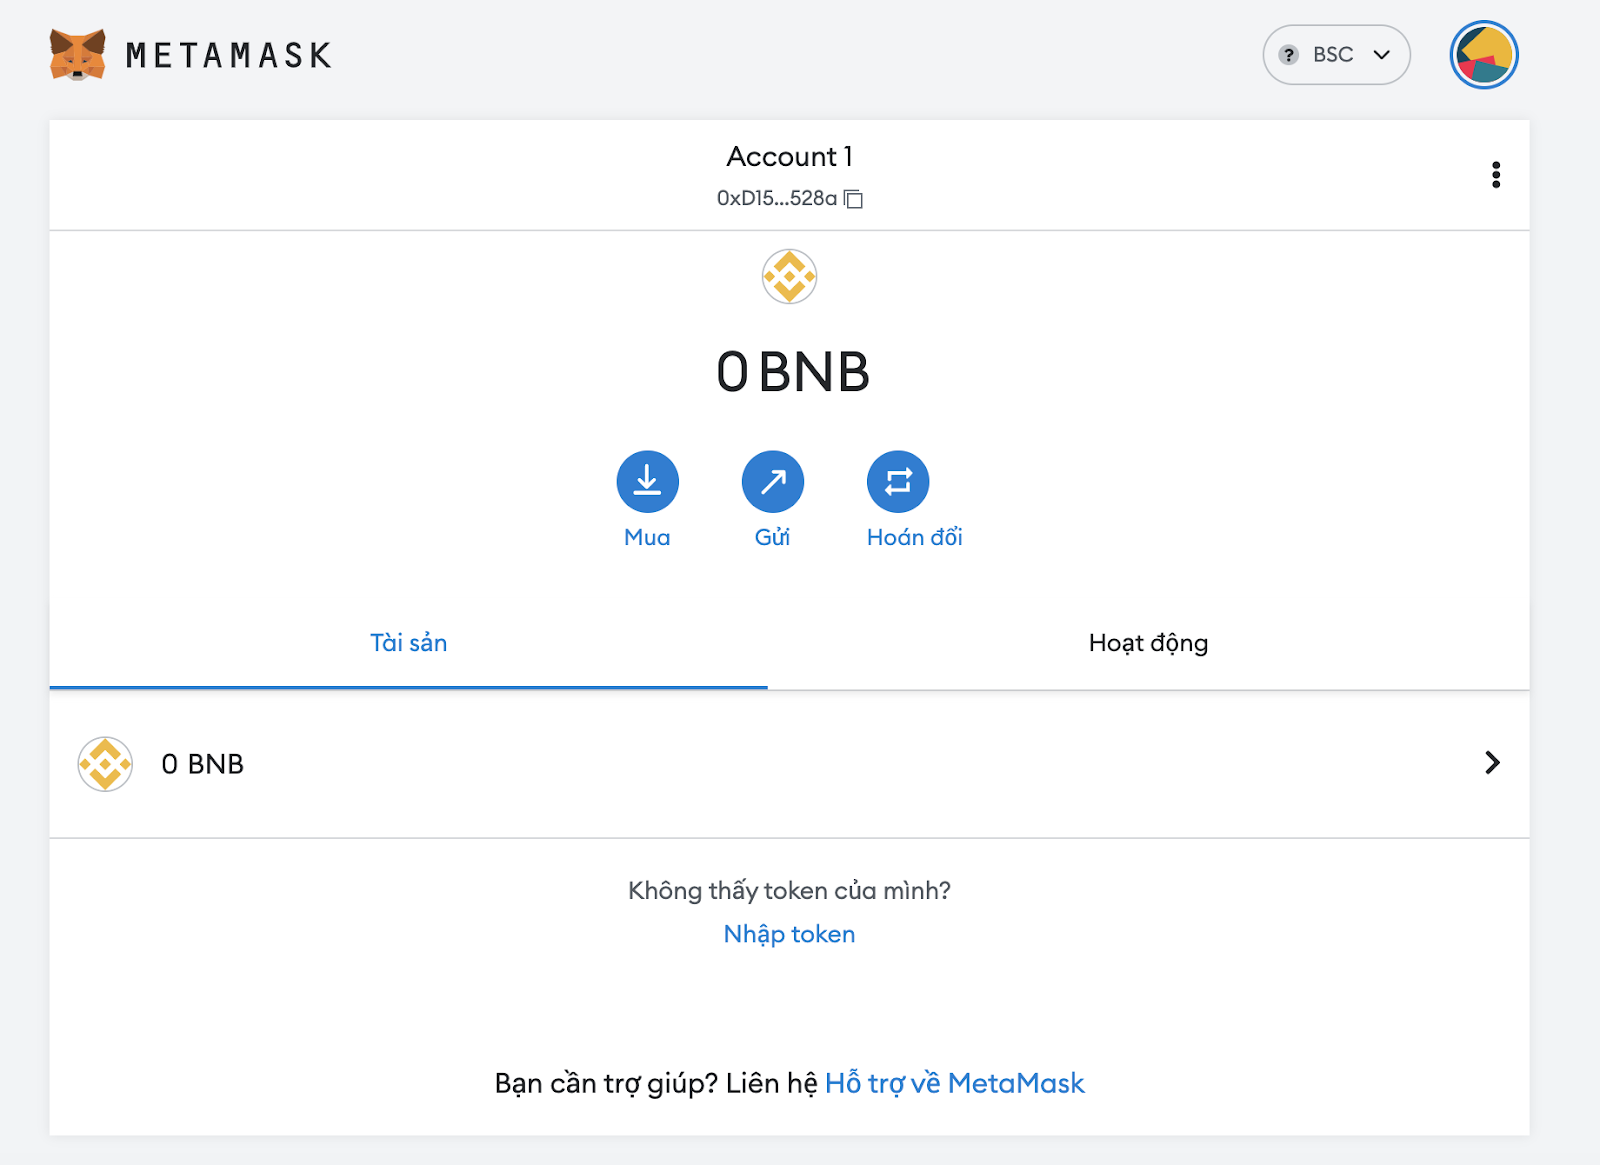1600x1165 pixels.
Task: Expand the 0 BNB asset row chevron
Action: 1492,763
